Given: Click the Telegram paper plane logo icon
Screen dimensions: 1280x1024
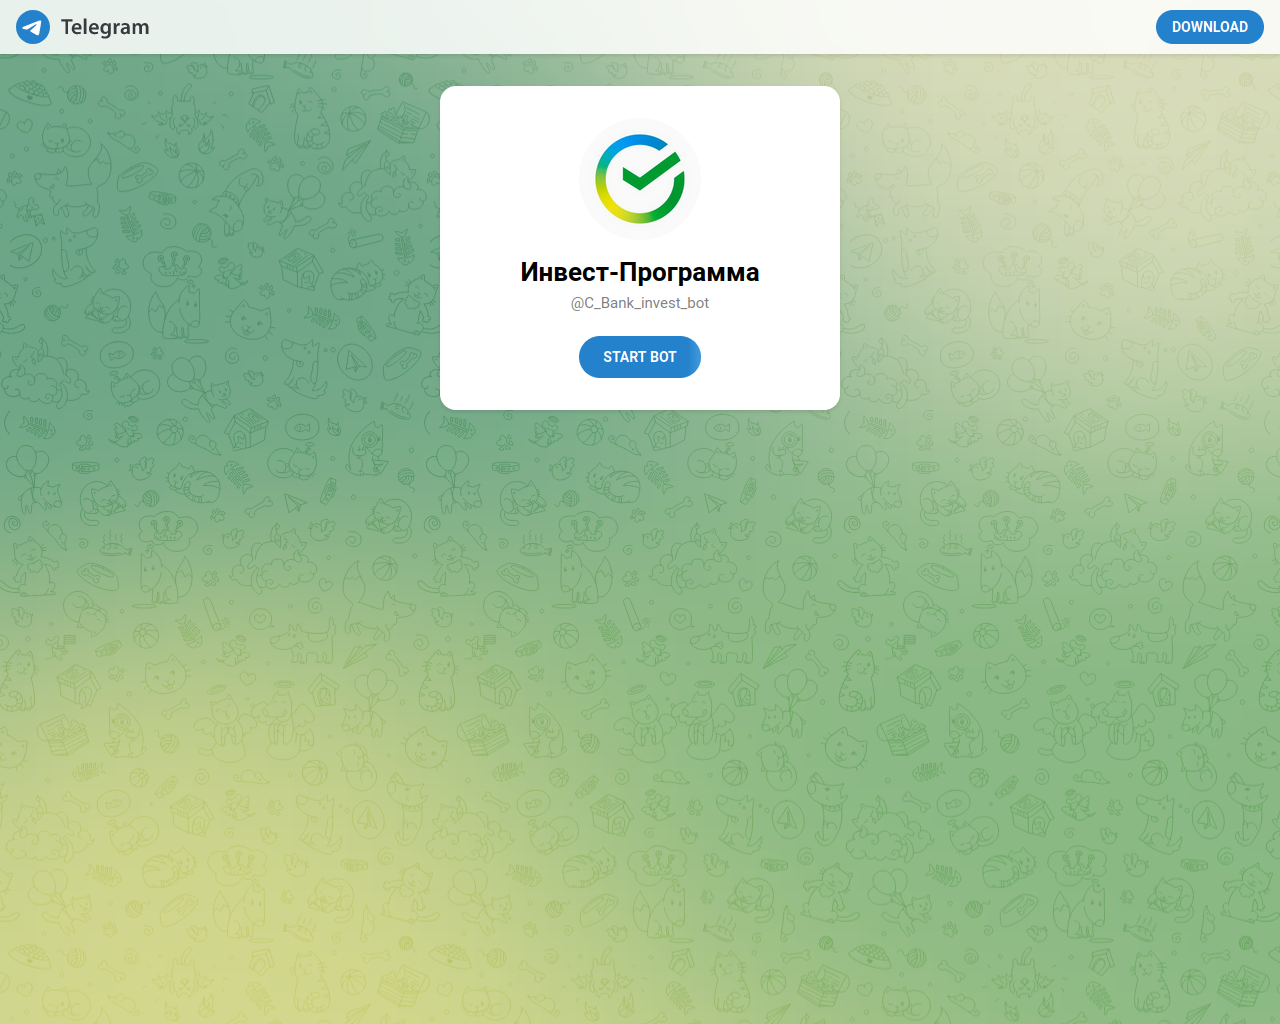Looking at the screenshot, I should [x=33, y=27].
